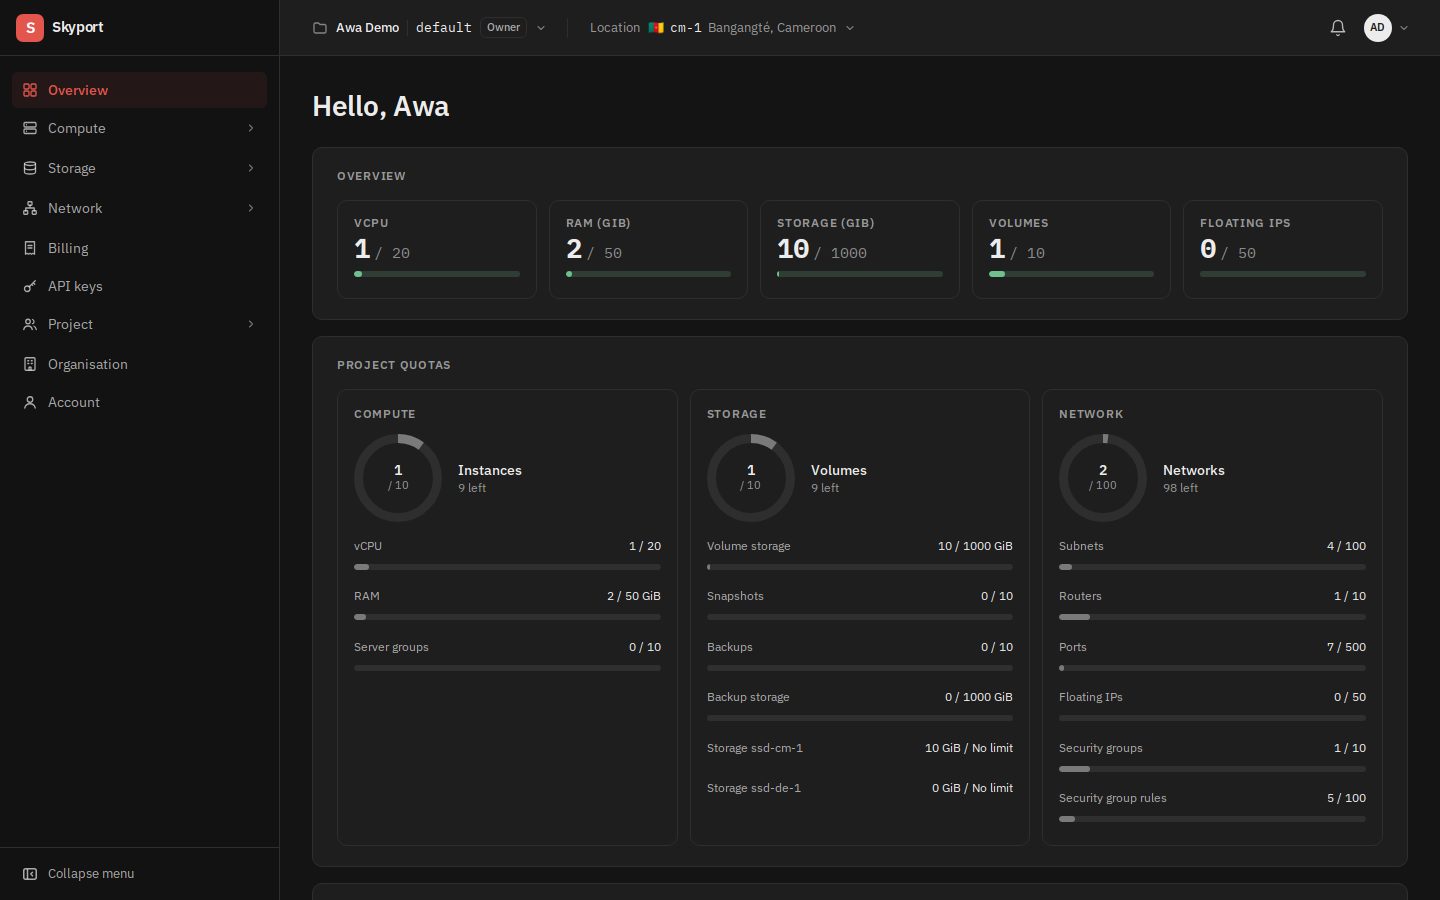This screenshot has height=900, width=1440.
Task: Click the project folder icon beside Awa Demo
Action: (320, 28)
